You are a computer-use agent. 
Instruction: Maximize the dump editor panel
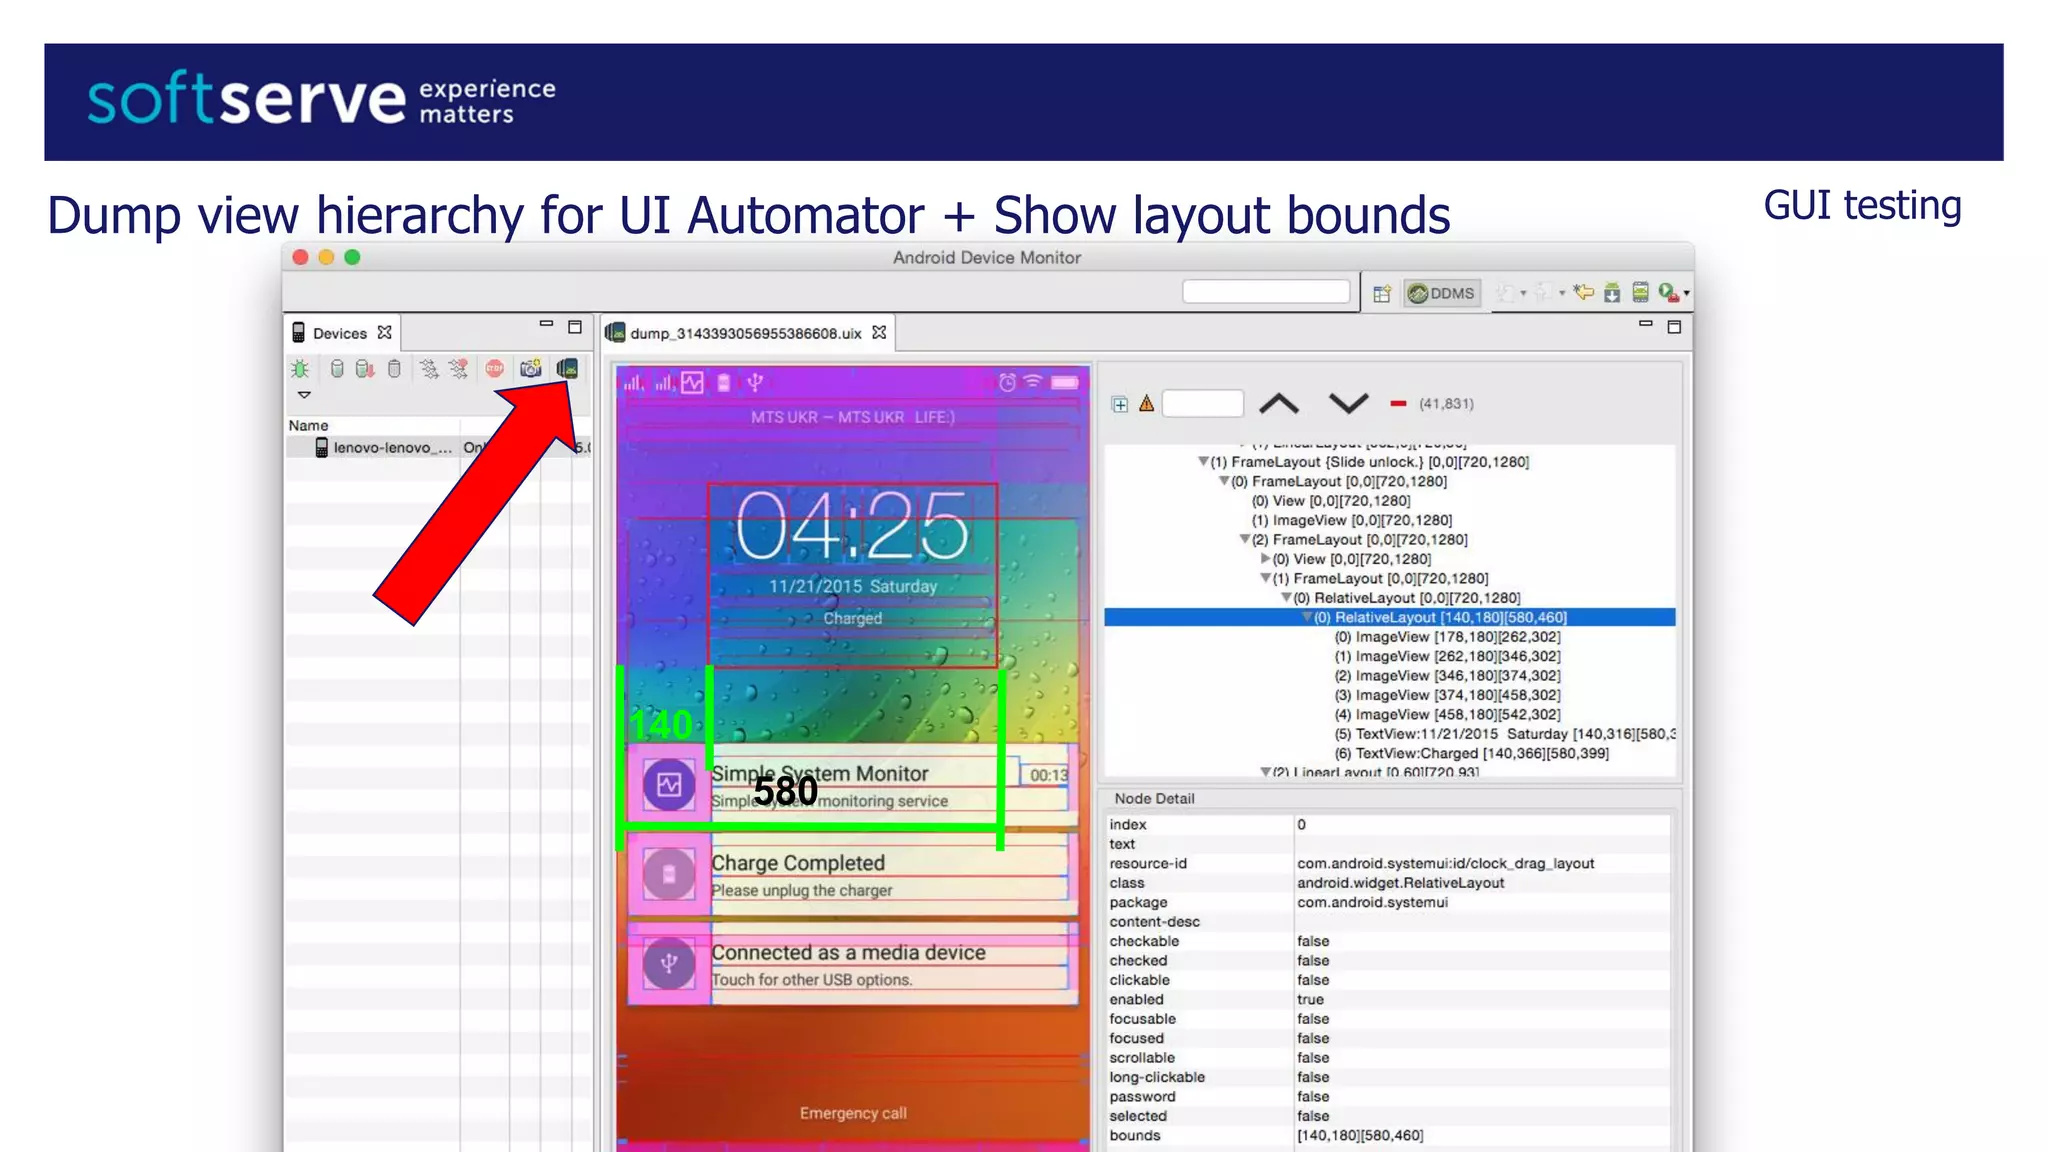1675,327
